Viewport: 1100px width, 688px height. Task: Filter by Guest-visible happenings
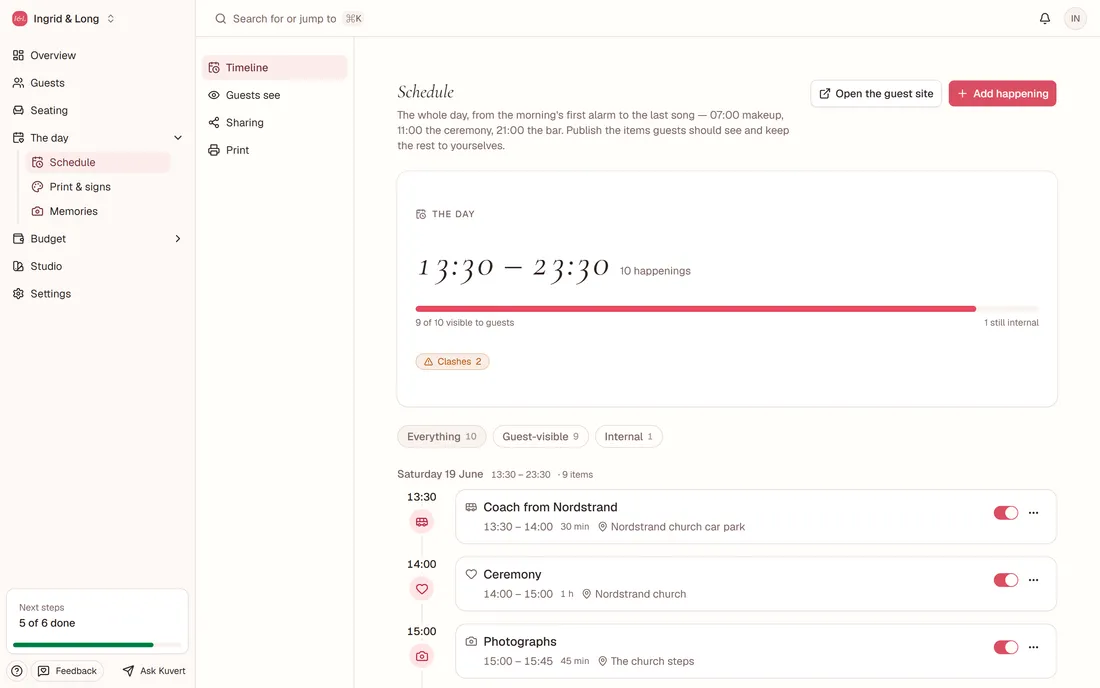pos(541,436)
